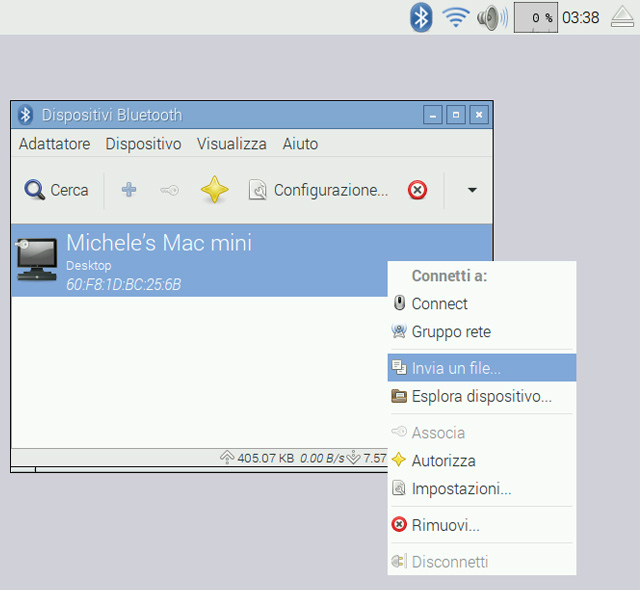Open the Aiuto menu
Image resolution: width=640 pixels, height=590 pixels.
click(x=300, y=144)
